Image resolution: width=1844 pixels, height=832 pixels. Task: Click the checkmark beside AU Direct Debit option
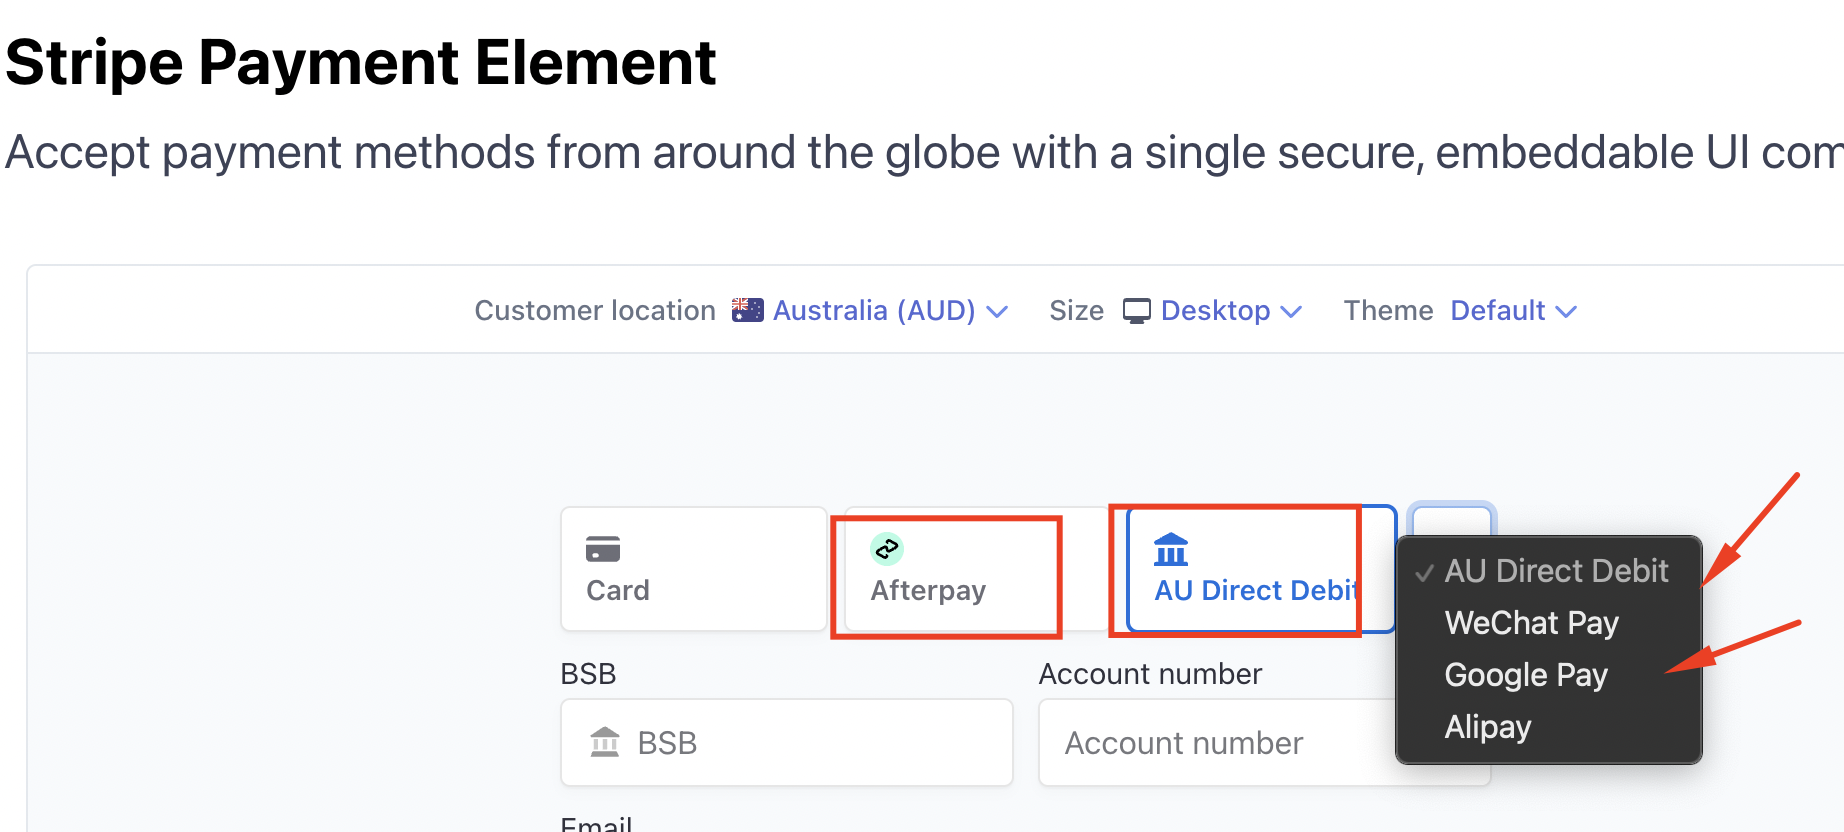click(x=1424, y=572)
